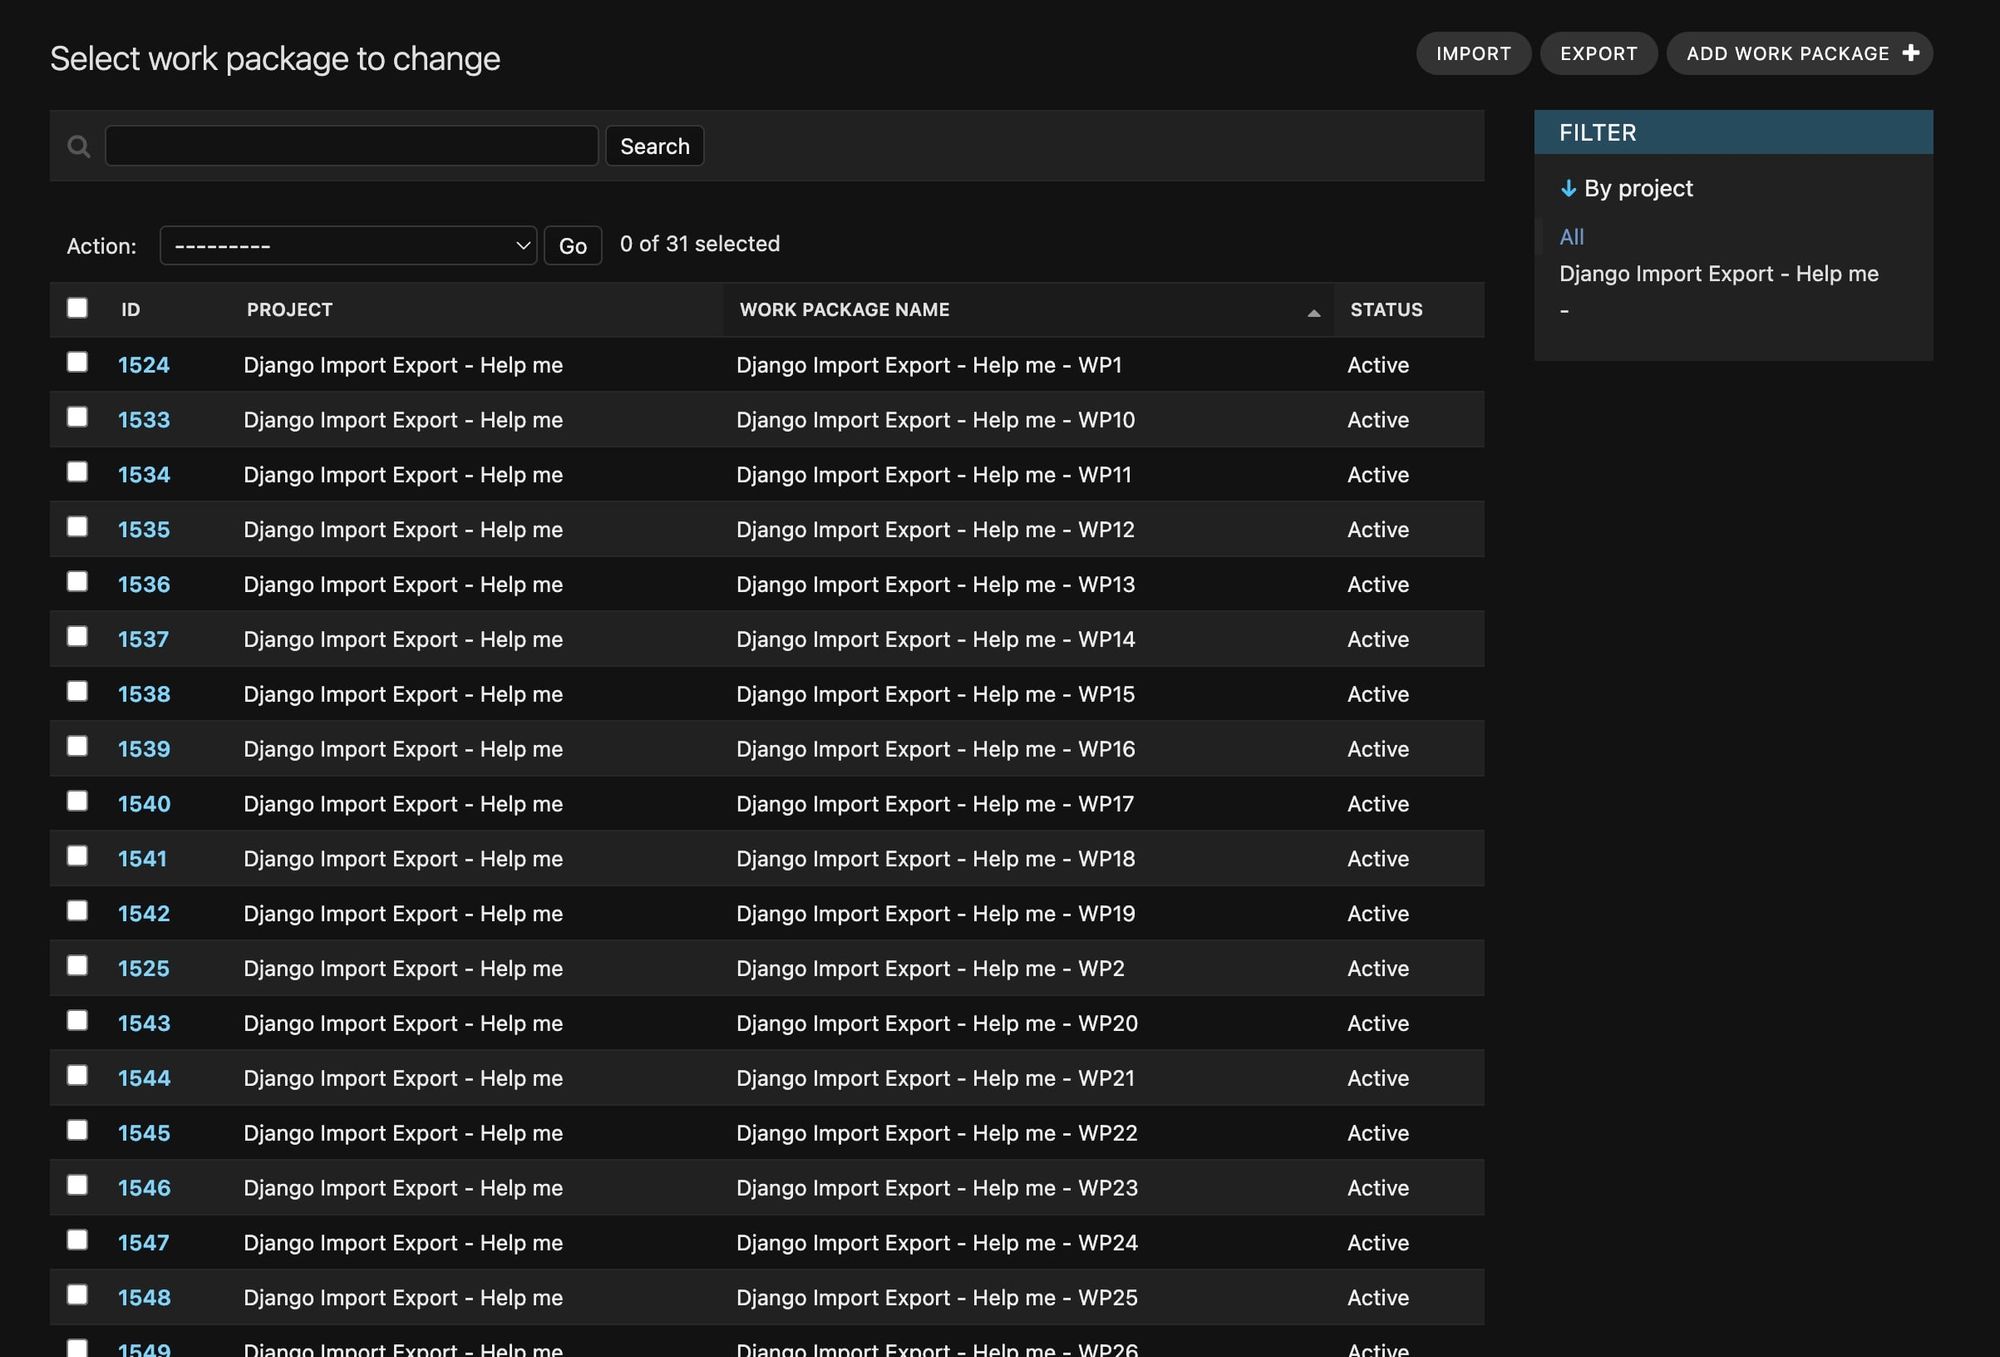Screen dimensions: 2000x1357
Task: Focus the search text field
Action: point(352,146)
